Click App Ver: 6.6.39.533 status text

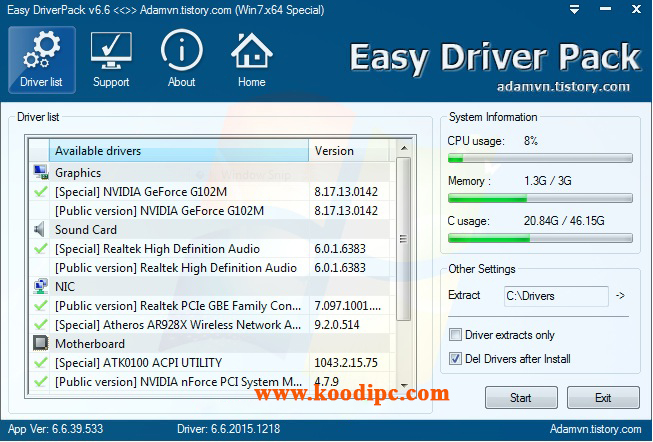point(55,429)
